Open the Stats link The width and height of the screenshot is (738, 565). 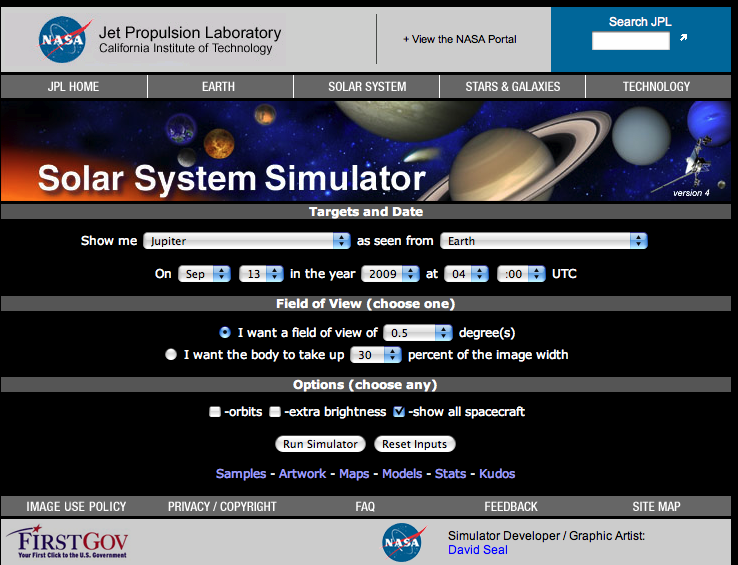coord(450,474)
